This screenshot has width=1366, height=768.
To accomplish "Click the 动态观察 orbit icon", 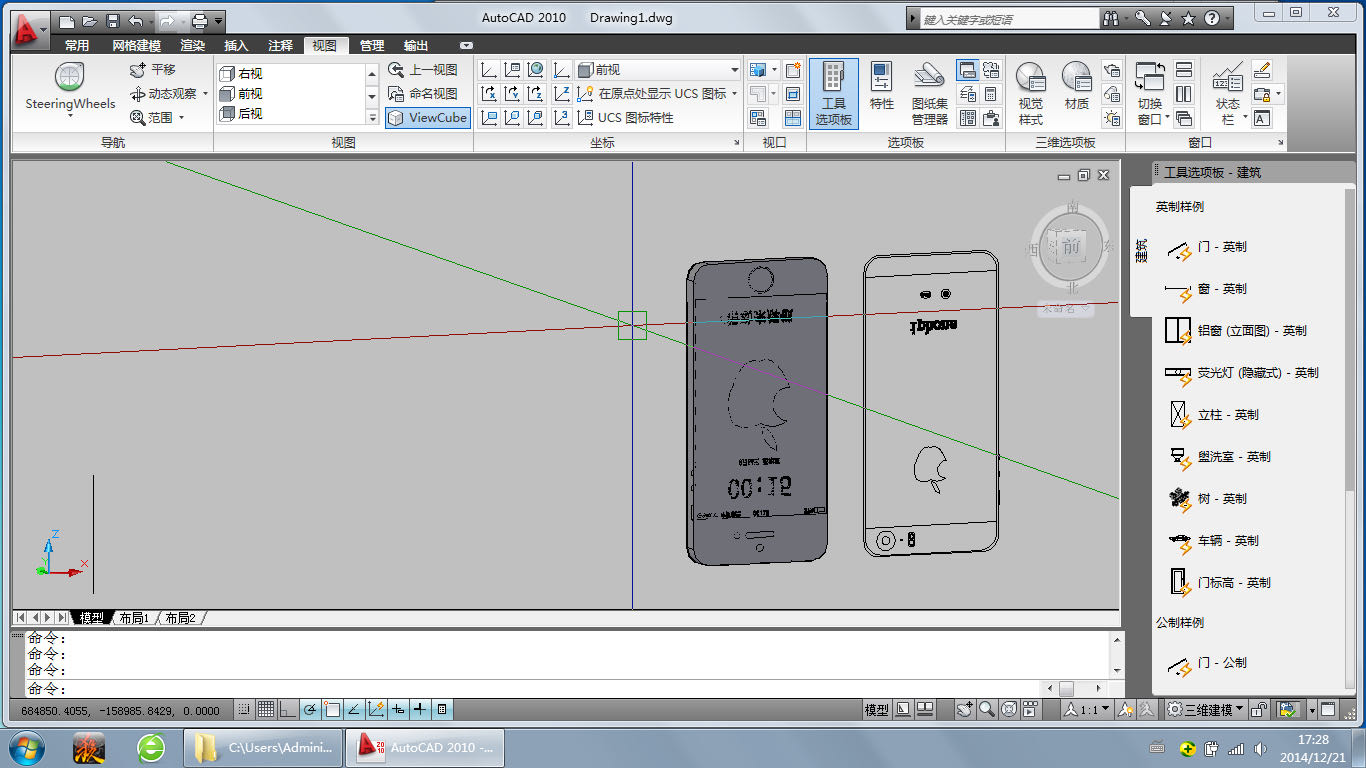I will pyautogui.click(x=138, y=94).
